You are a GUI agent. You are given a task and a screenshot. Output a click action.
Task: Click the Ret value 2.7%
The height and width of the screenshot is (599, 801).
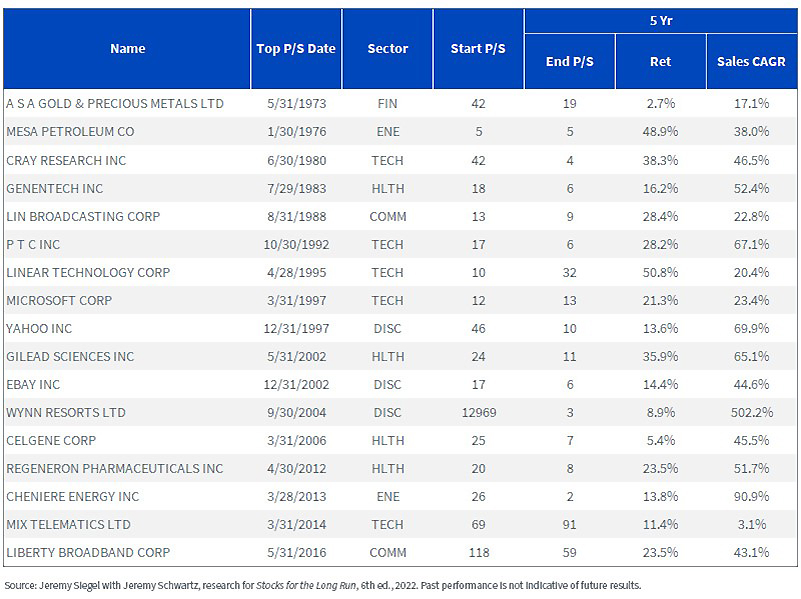coord(661,104)
